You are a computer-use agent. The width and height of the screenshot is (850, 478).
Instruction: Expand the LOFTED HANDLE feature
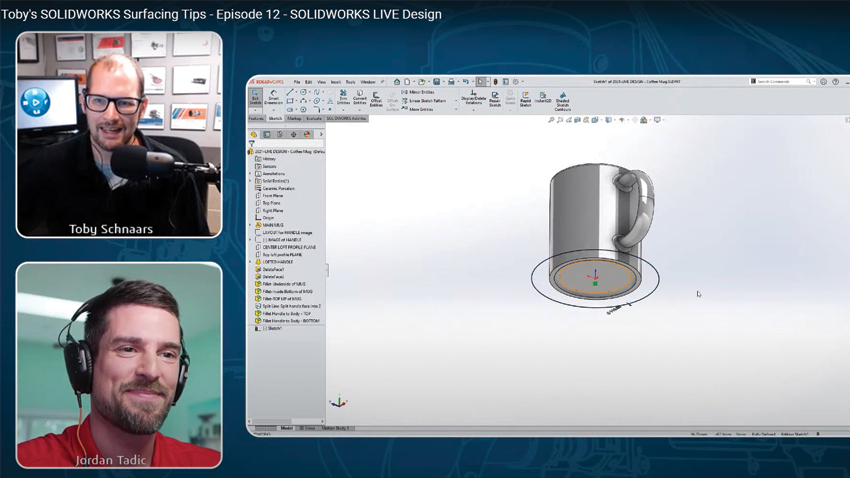click(250, 262)
